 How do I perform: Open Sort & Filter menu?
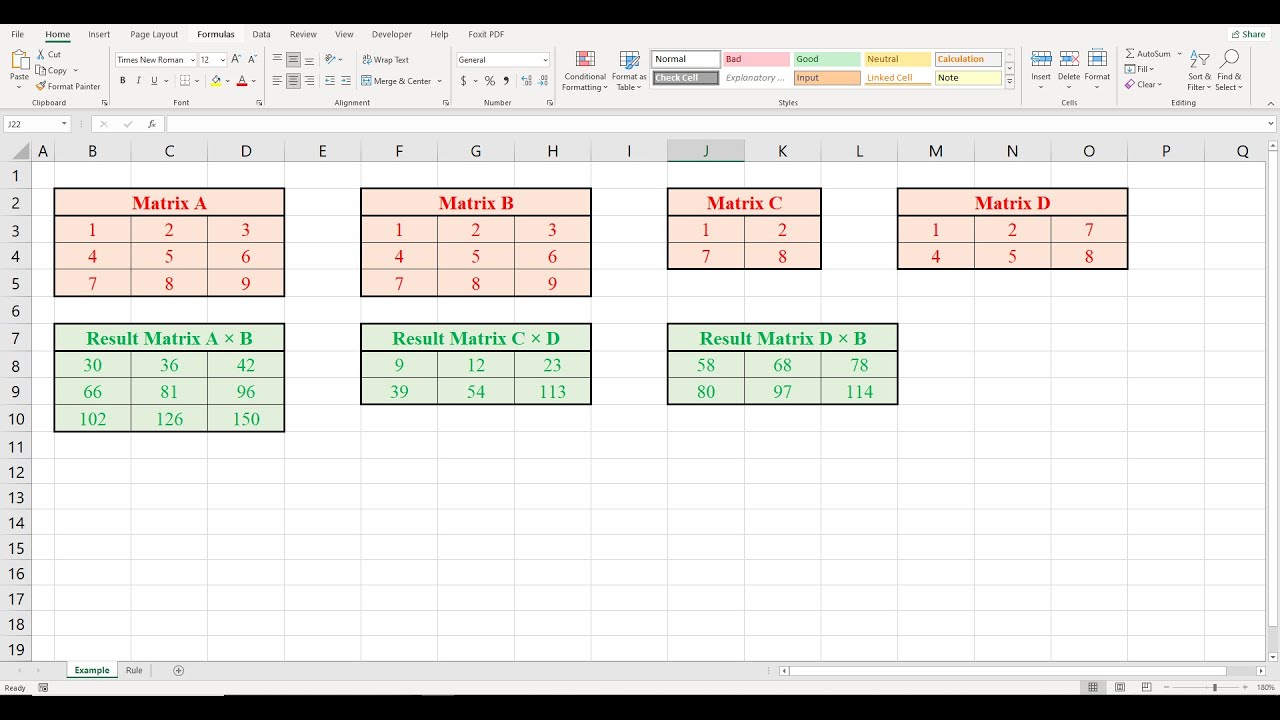(1199, 70)
